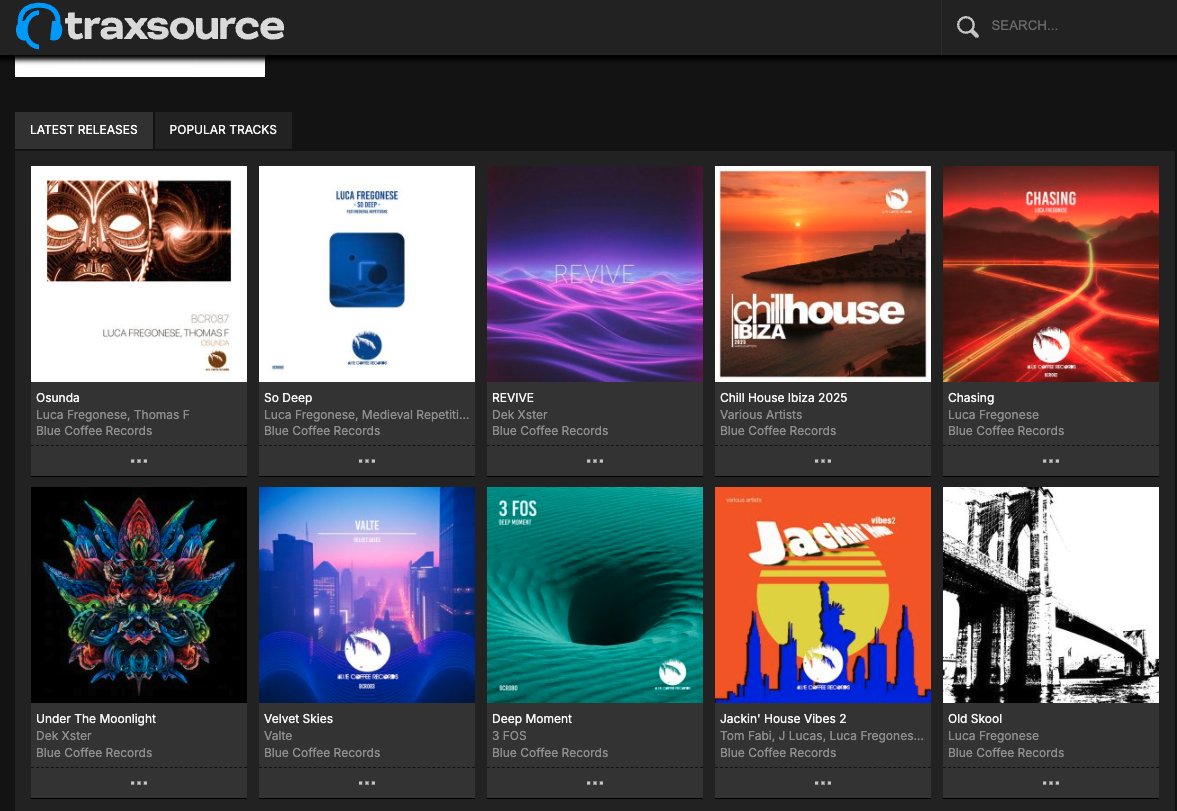Open the Jackin' House Vibes 2 artwork
The image size is (1177, 811).
point(823,595)
